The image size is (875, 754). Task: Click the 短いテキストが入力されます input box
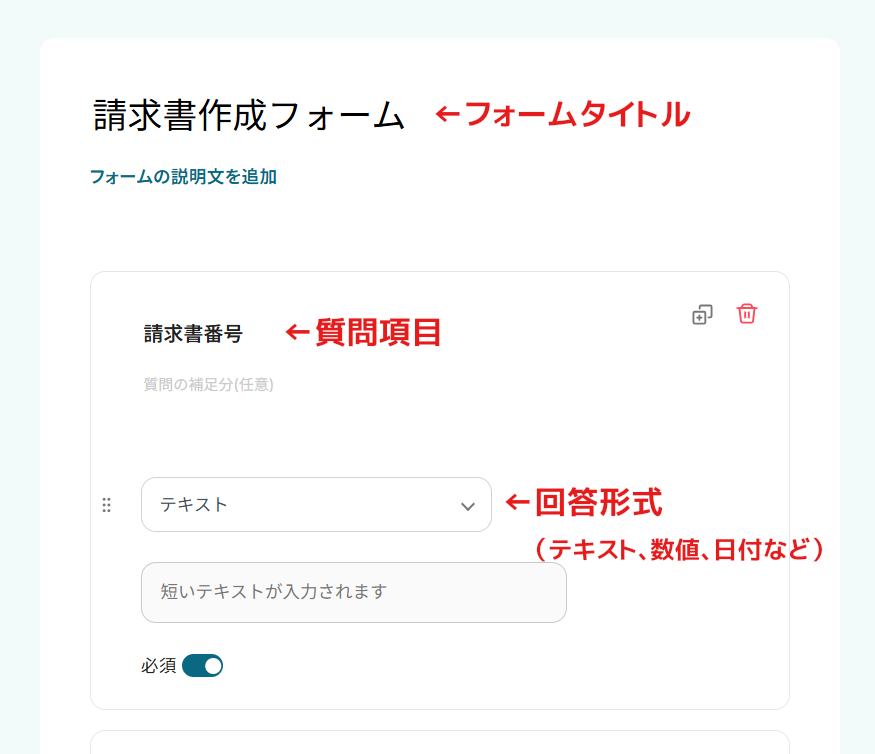point(354,592)
